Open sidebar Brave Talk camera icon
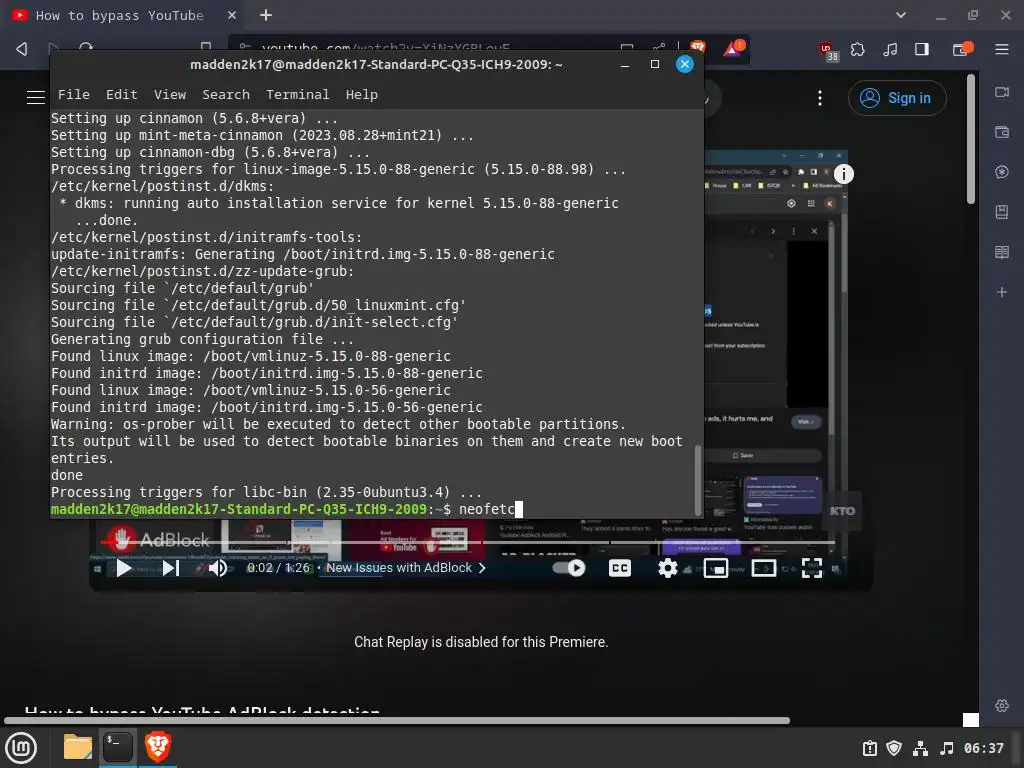This screenshot has width=1024, height=768. [1002, 92]
